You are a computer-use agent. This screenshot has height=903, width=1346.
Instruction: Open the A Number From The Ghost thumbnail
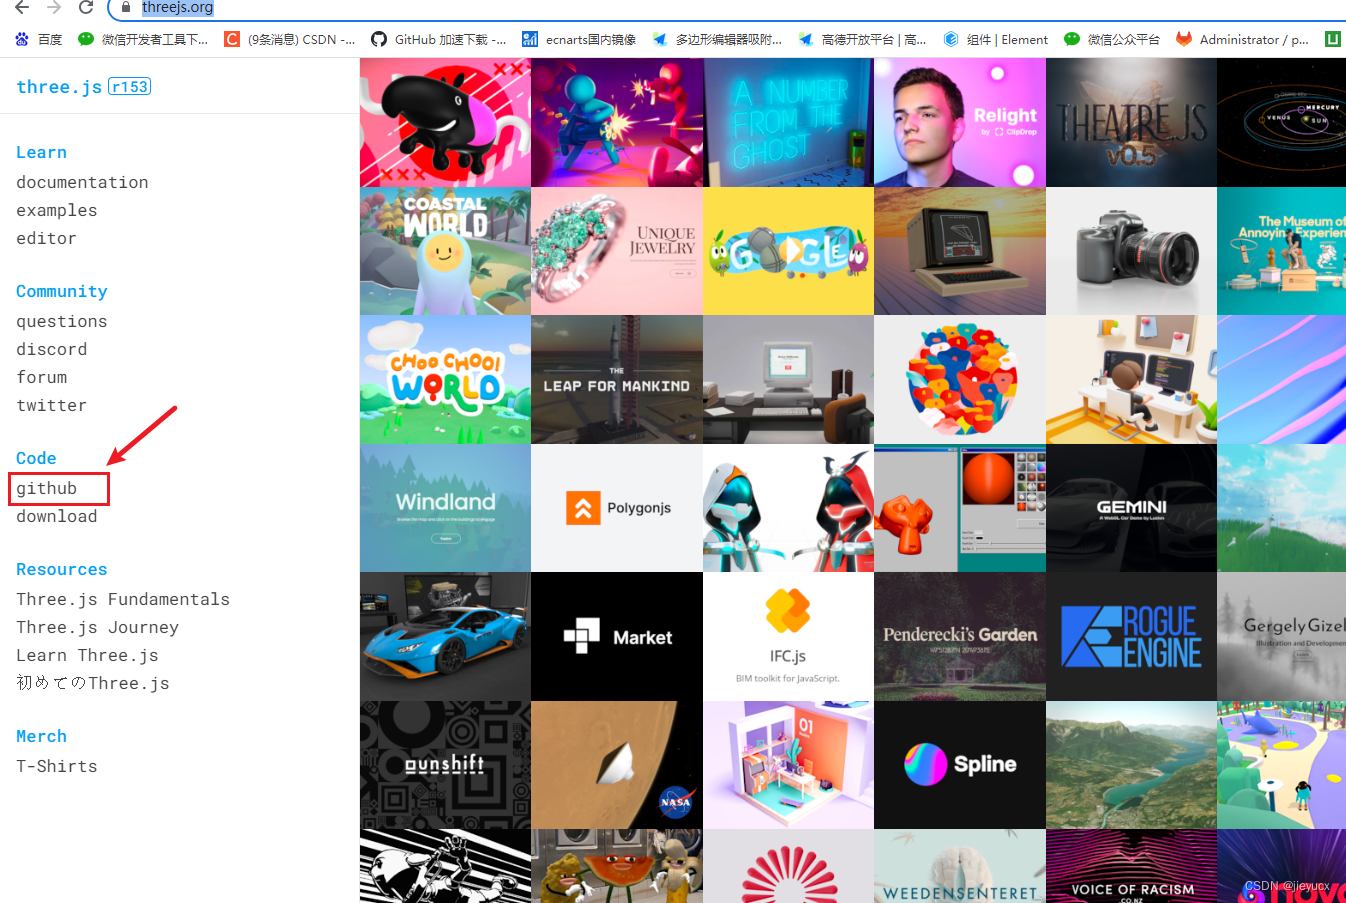point(788,122)
